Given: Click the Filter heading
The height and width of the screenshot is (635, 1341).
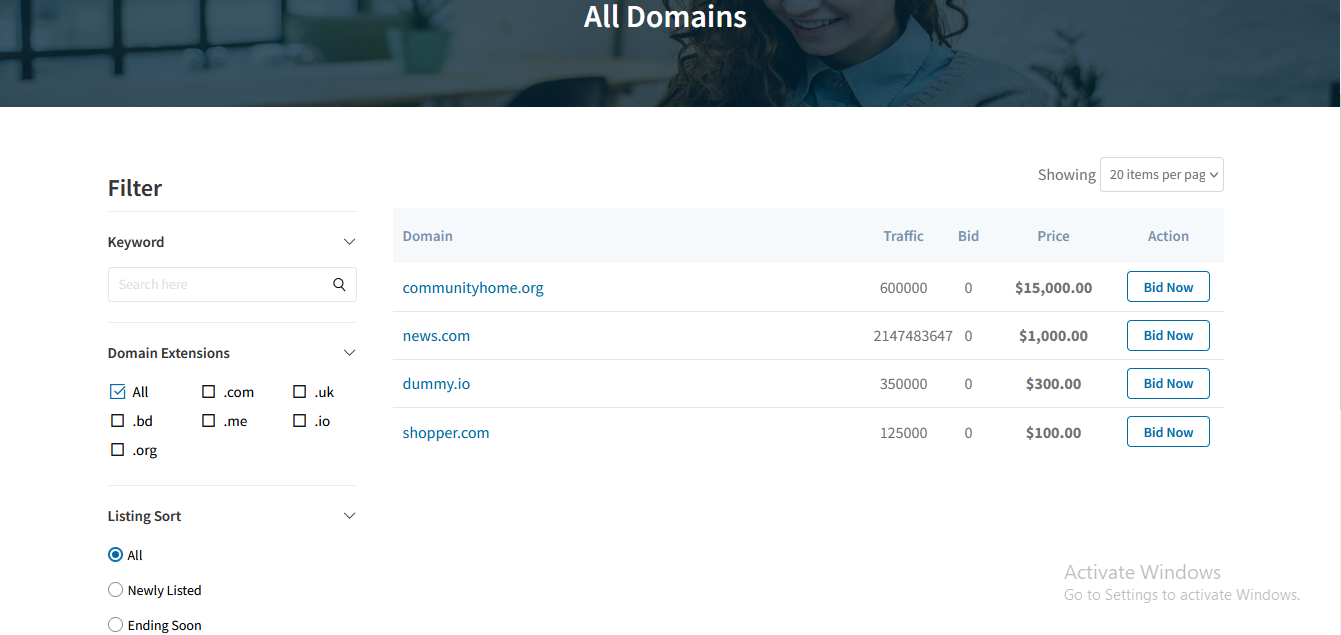Looking at the screenshot, I should [135, 188].
